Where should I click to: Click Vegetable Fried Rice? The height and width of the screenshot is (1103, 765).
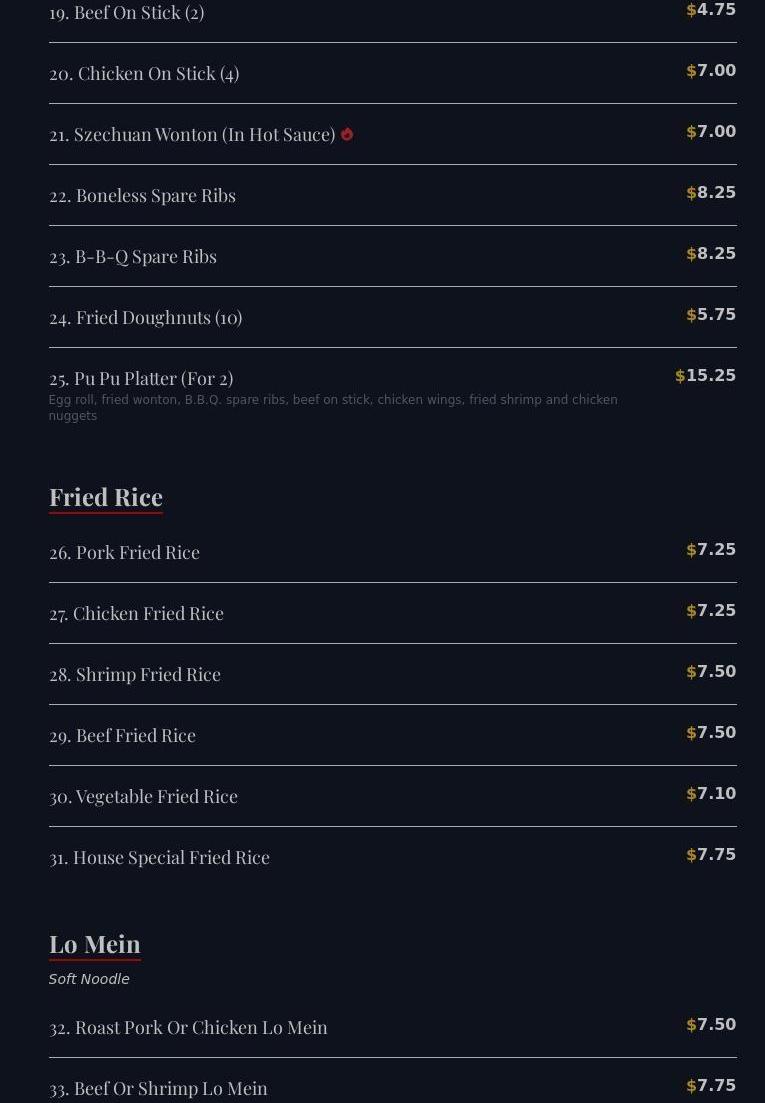tap(143, 797)
